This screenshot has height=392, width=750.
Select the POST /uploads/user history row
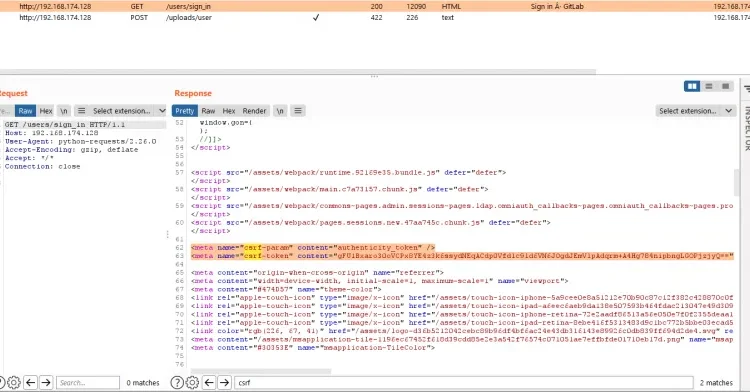[375, 17]
